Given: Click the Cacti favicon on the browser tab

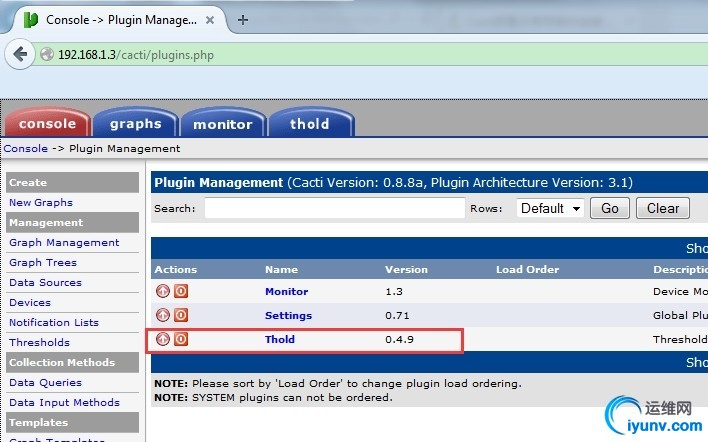Looking at the screenshot, I should [31, 20].
